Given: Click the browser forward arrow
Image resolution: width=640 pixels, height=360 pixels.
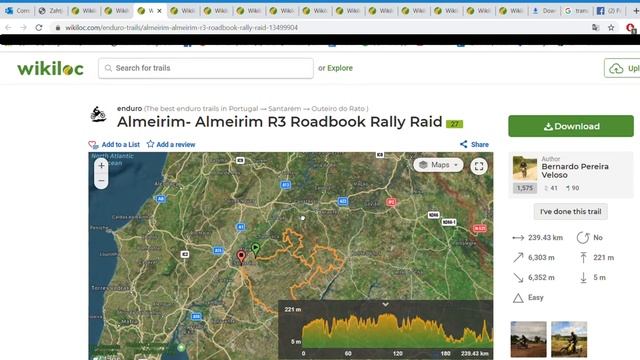Looking at the screenshot, I should click(23, 27).
